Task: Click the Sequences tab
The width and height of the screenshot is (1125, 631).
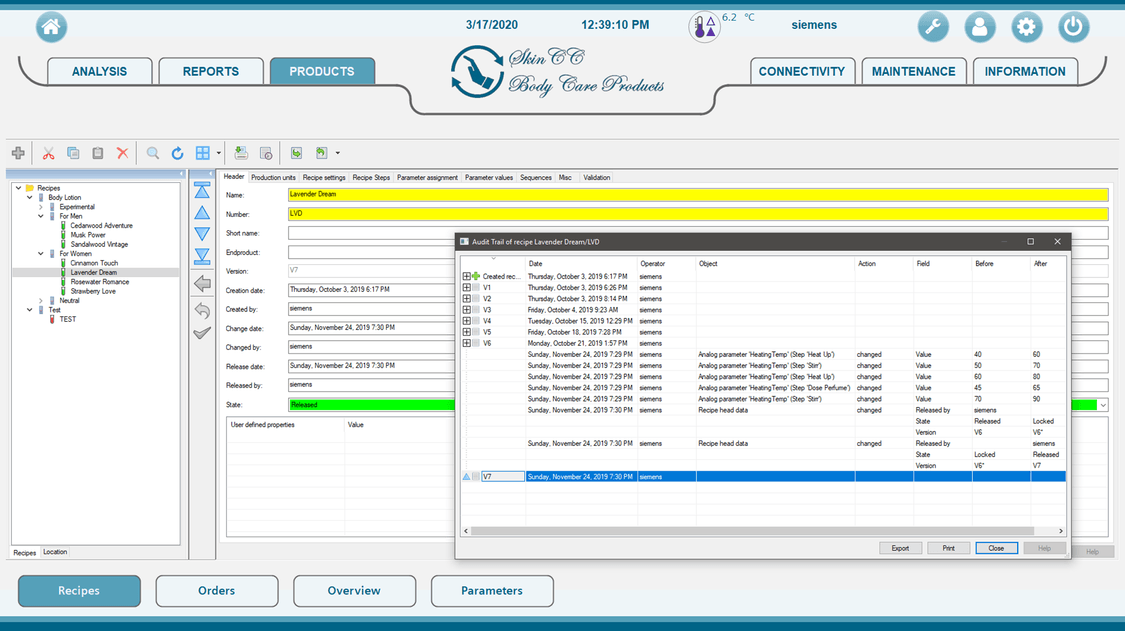Action: click(535, 177)
